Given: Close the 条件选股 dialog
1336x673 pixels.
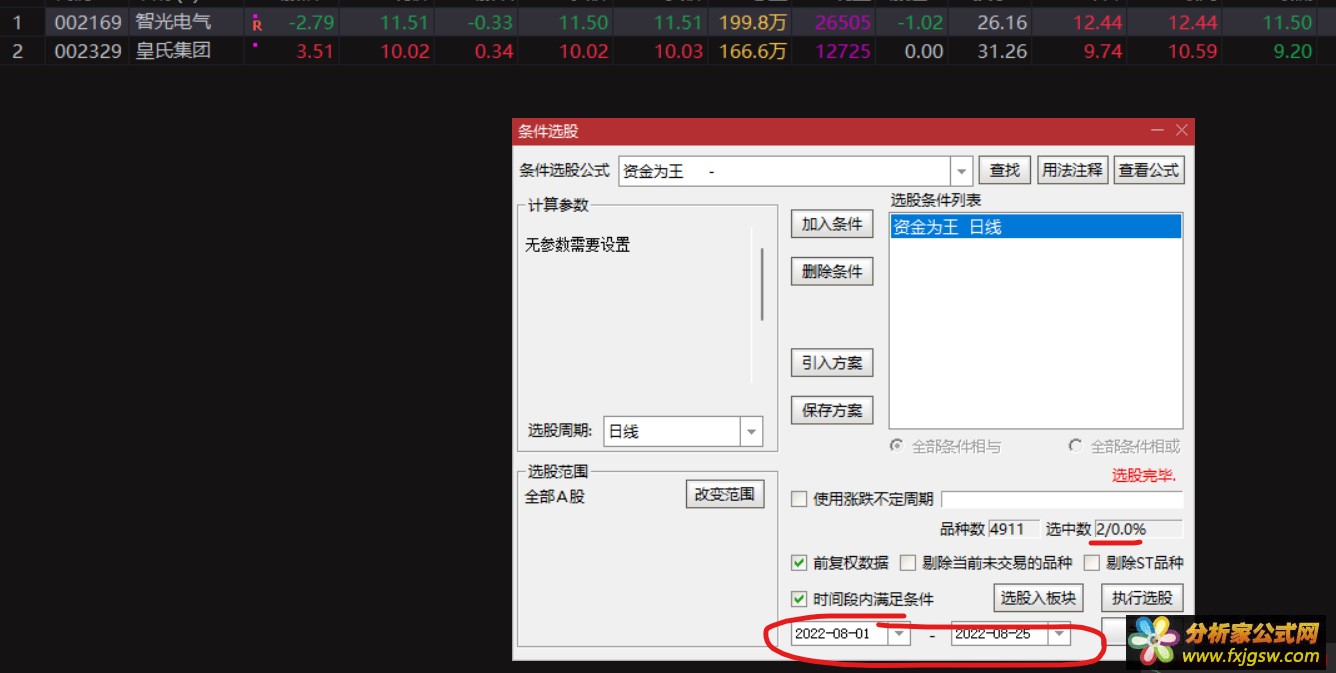Looking at the screenshot, I should [1181, 131].
